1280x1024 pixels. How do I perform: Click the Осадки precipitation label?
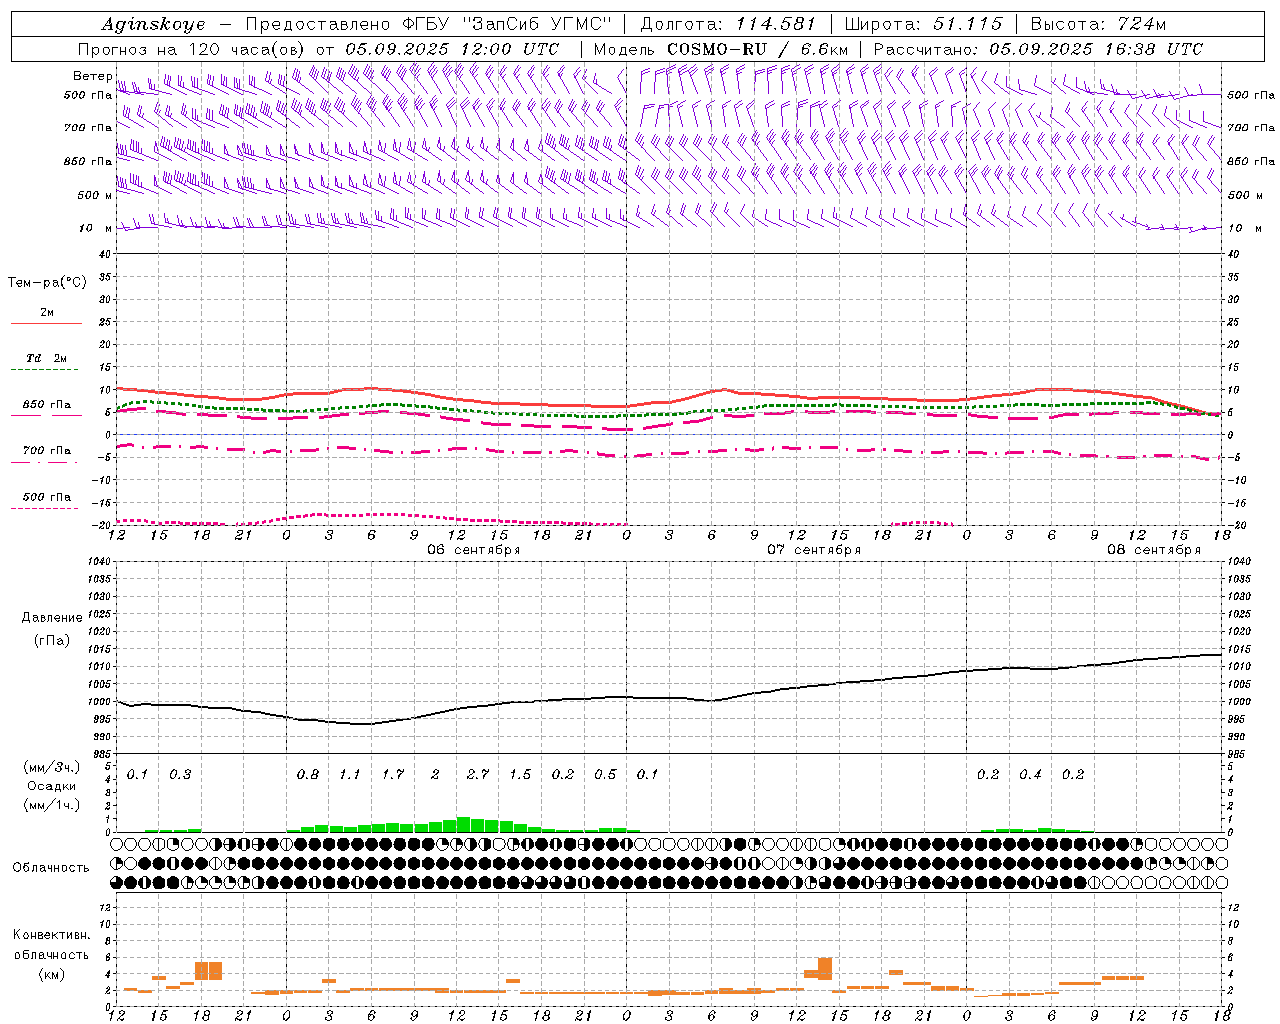[52, 786]
